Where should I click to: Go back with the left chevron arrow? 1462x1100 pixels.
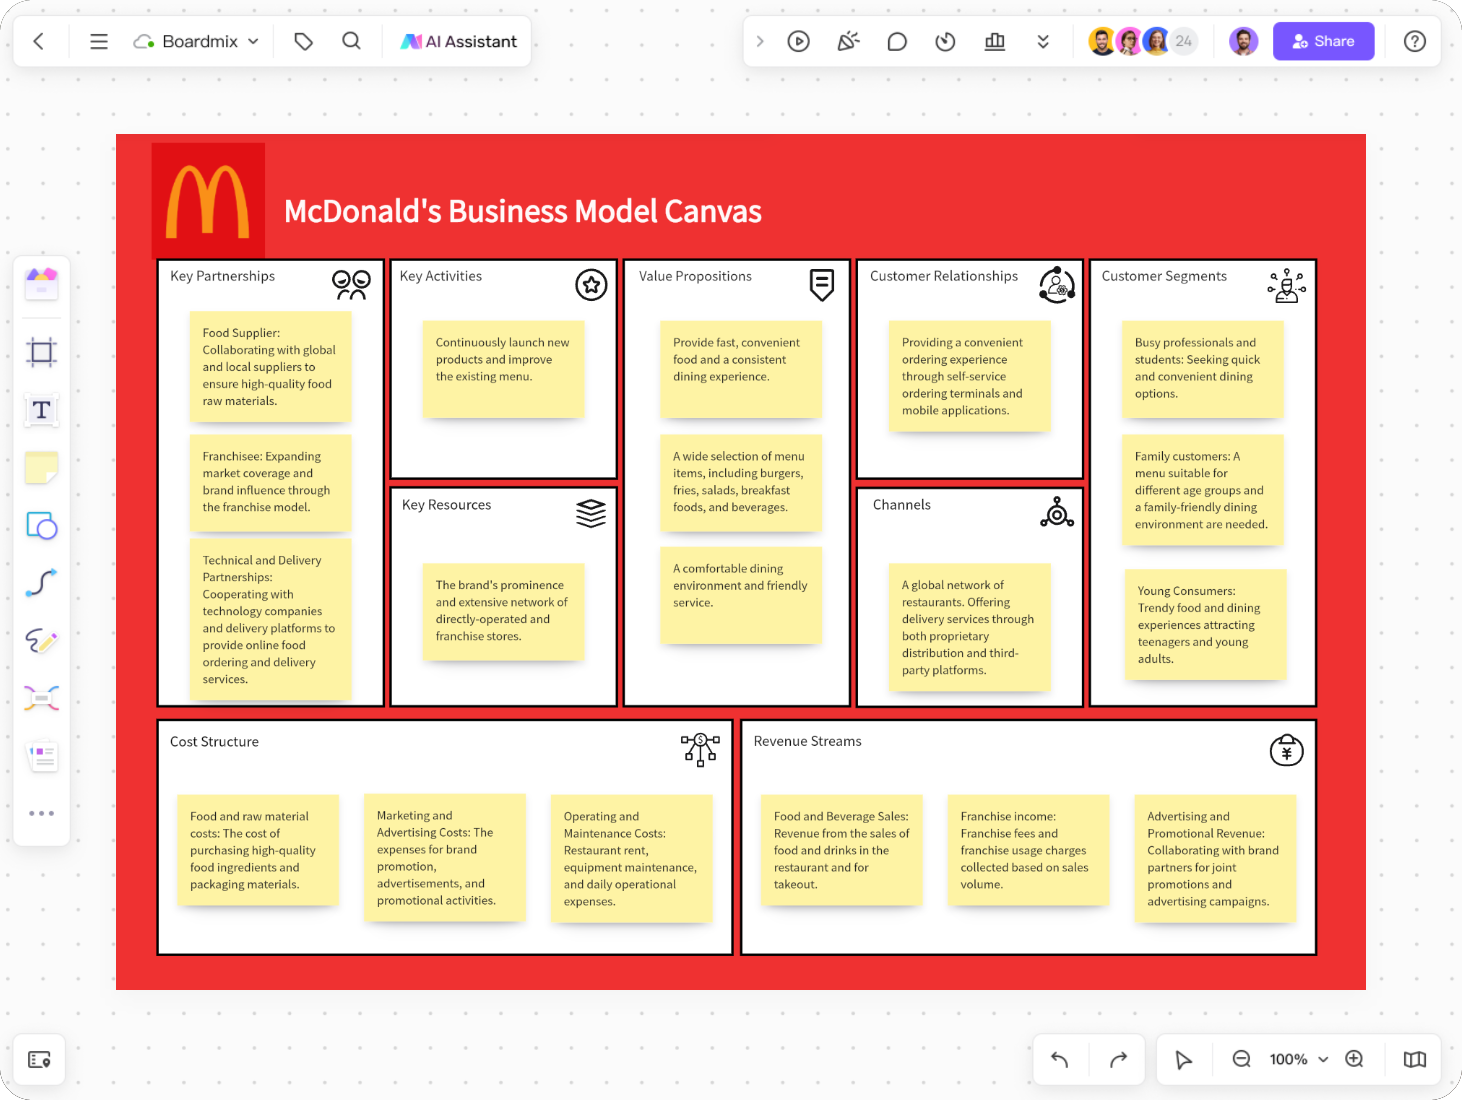(x=39, y=41)
